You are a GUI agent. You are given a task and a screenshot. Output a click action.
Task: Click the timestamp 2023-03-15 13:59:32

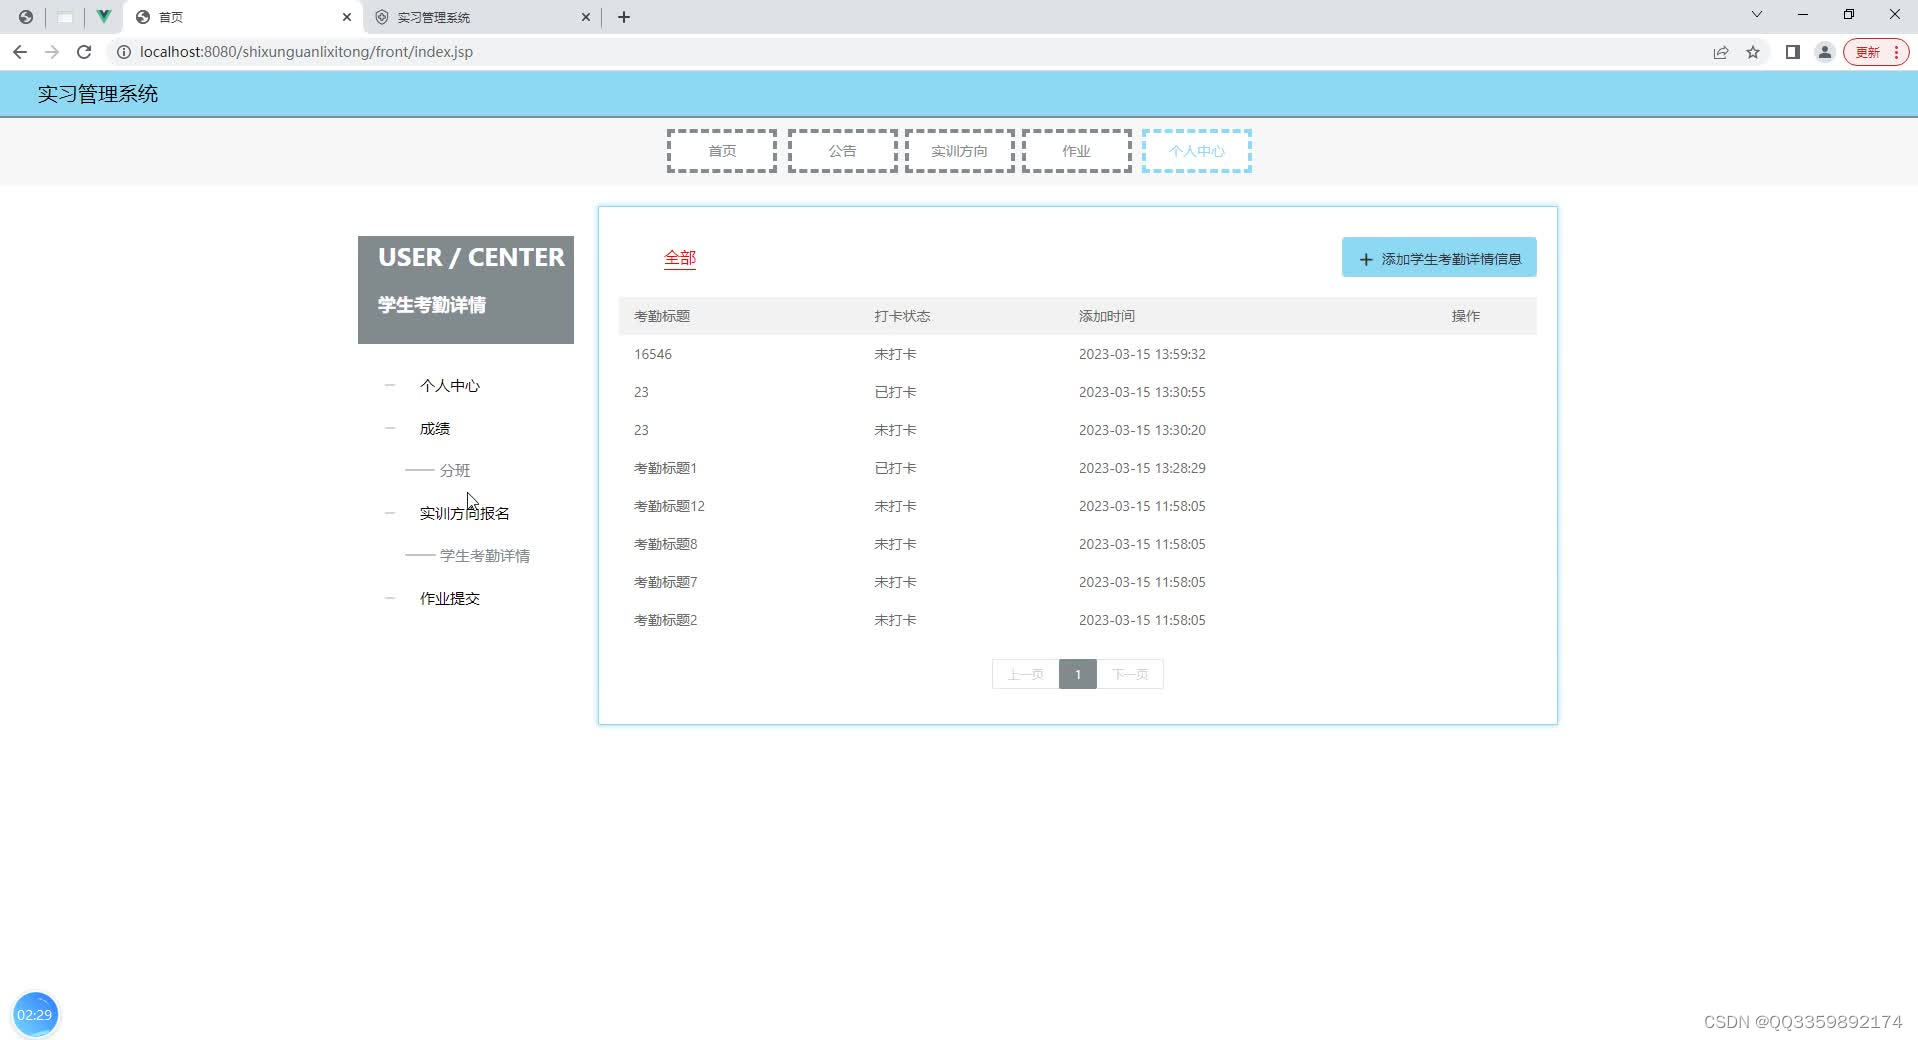pyautogui.click(x=1142, y=354)
